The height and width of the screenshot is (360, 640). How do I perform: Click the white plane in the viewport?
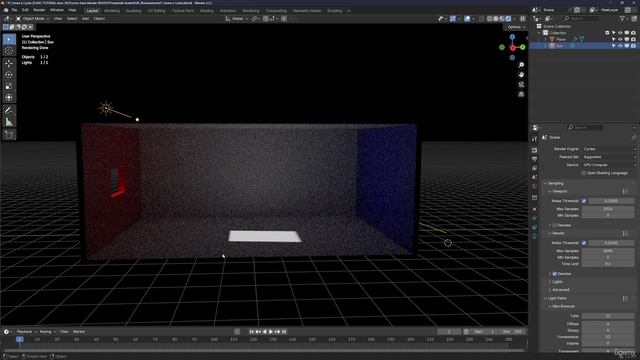point(265,236)
